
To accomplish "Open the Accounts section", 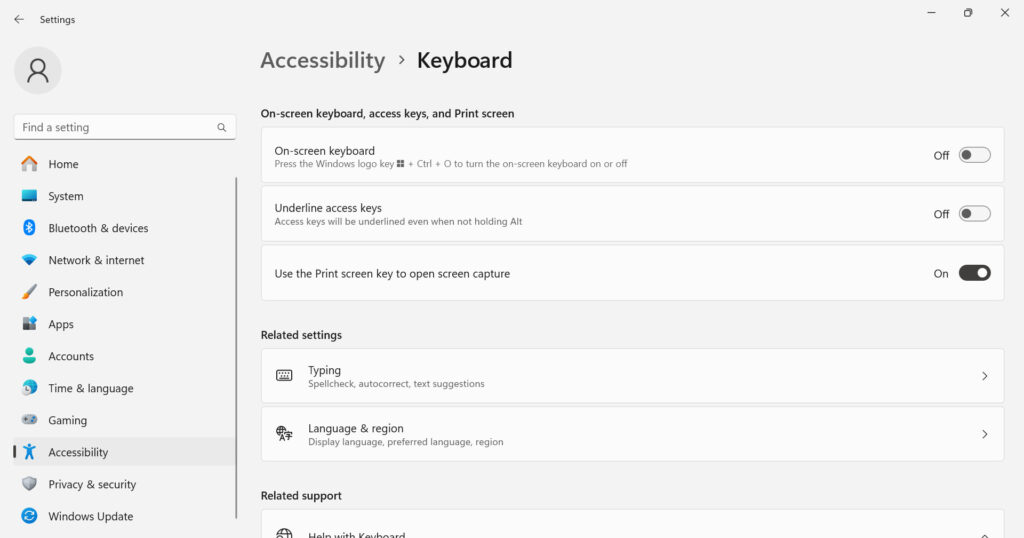I will 71,356.
